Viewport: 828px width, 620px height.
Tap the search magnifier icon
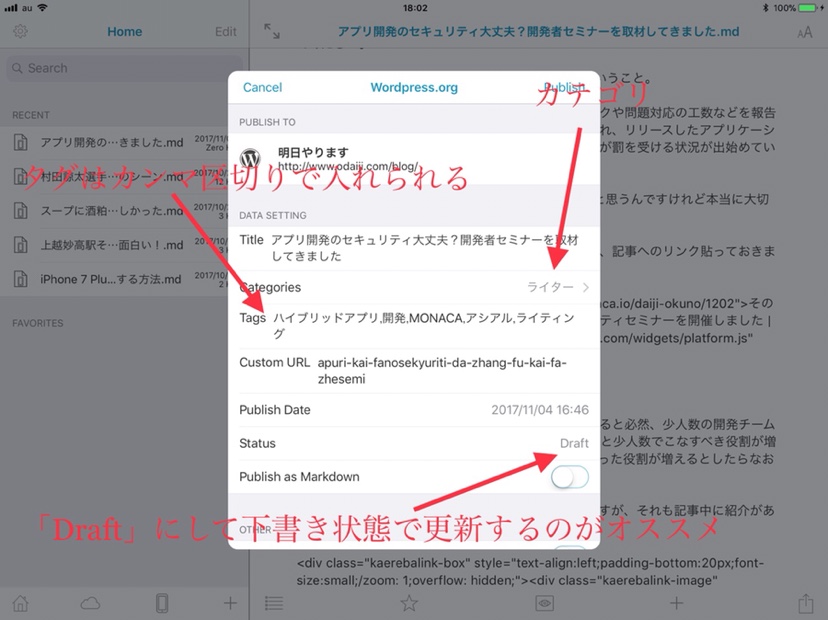click(x=17, y=68)
